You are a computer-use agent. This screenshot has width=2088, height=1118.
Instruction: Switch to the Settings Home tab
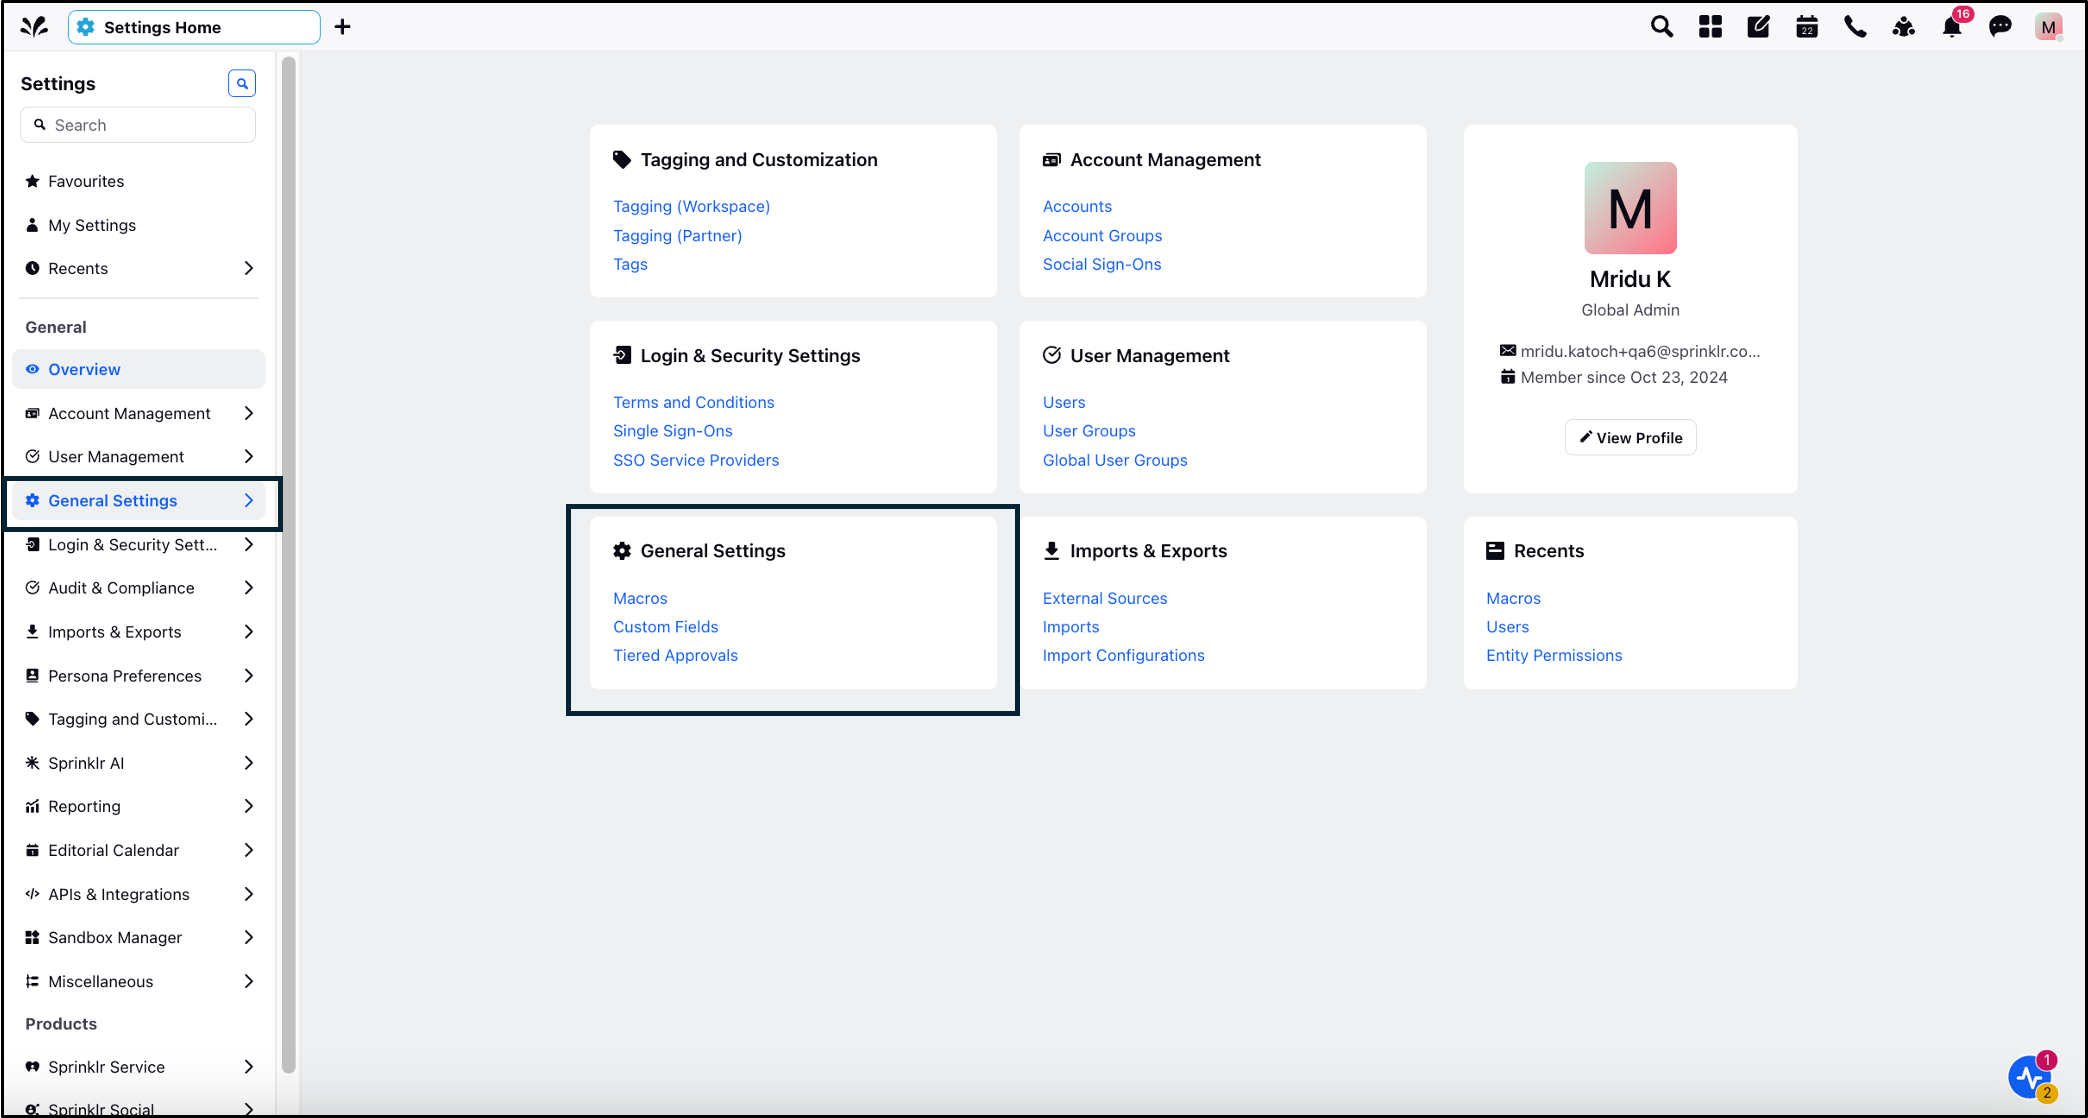pyautogui.click(x=194, y=27)
